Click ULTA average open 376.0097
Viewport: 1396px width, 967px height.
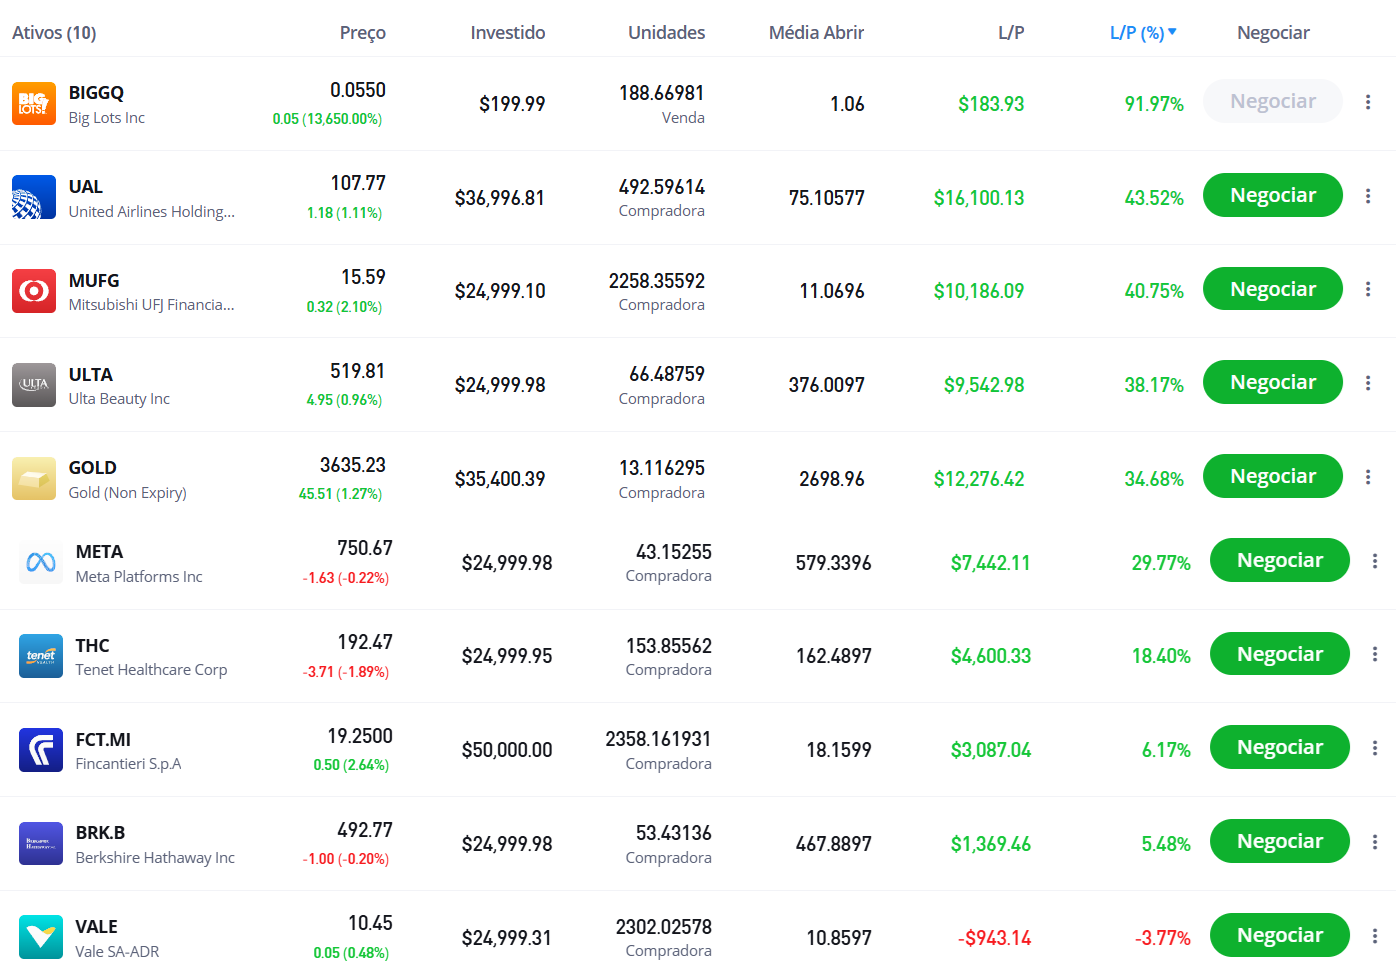point(827,385)
